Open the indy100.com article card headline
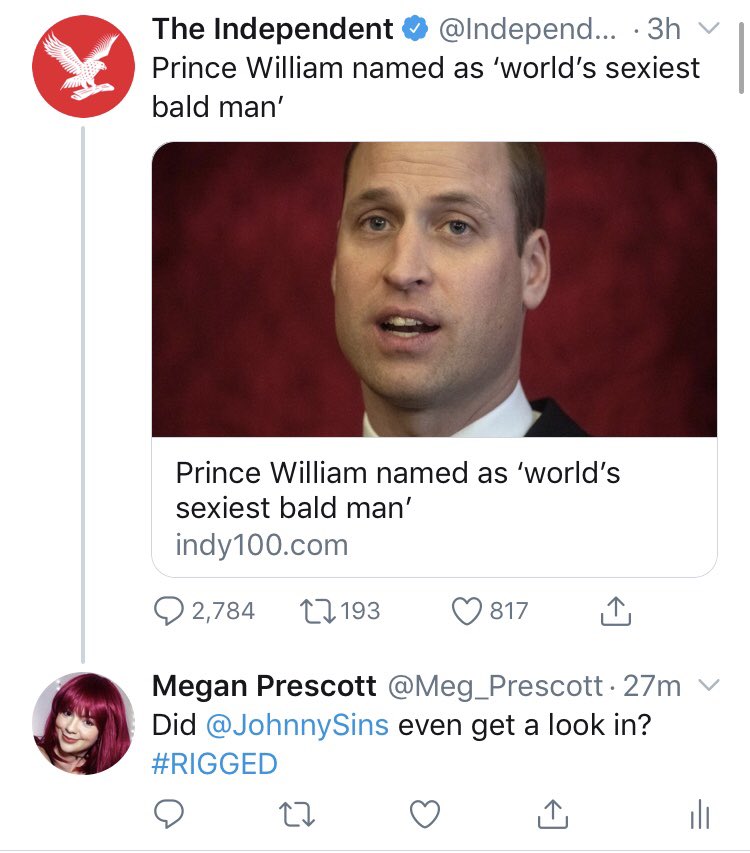Viewport: 750px width, 853px height. coord(398,490)
